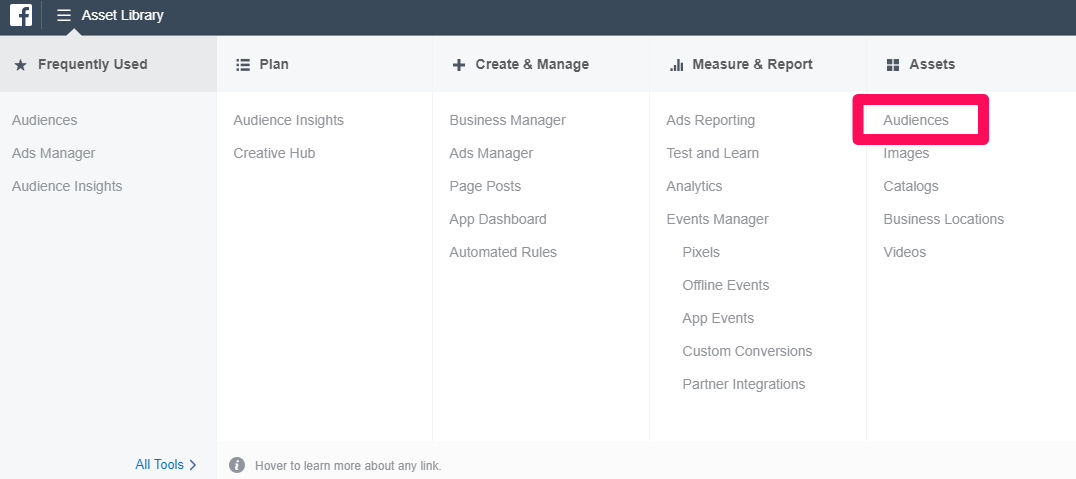Image resolution: width=1076 pixels, height=479 pixels.
Task: Open the hamburger menu icon
Action: pyautogui.click(x=64, y=15)
